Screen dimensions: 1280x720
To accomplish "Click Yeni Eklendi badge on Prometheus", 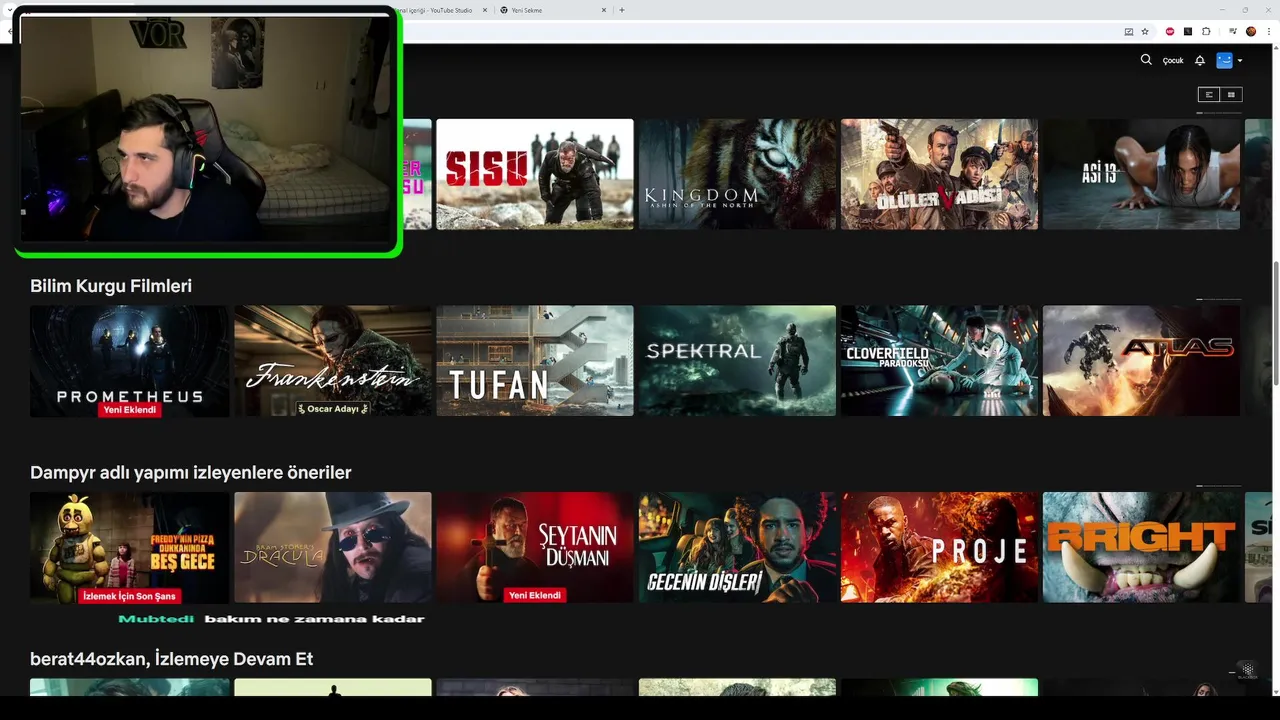I will click(x=130, y=410).
